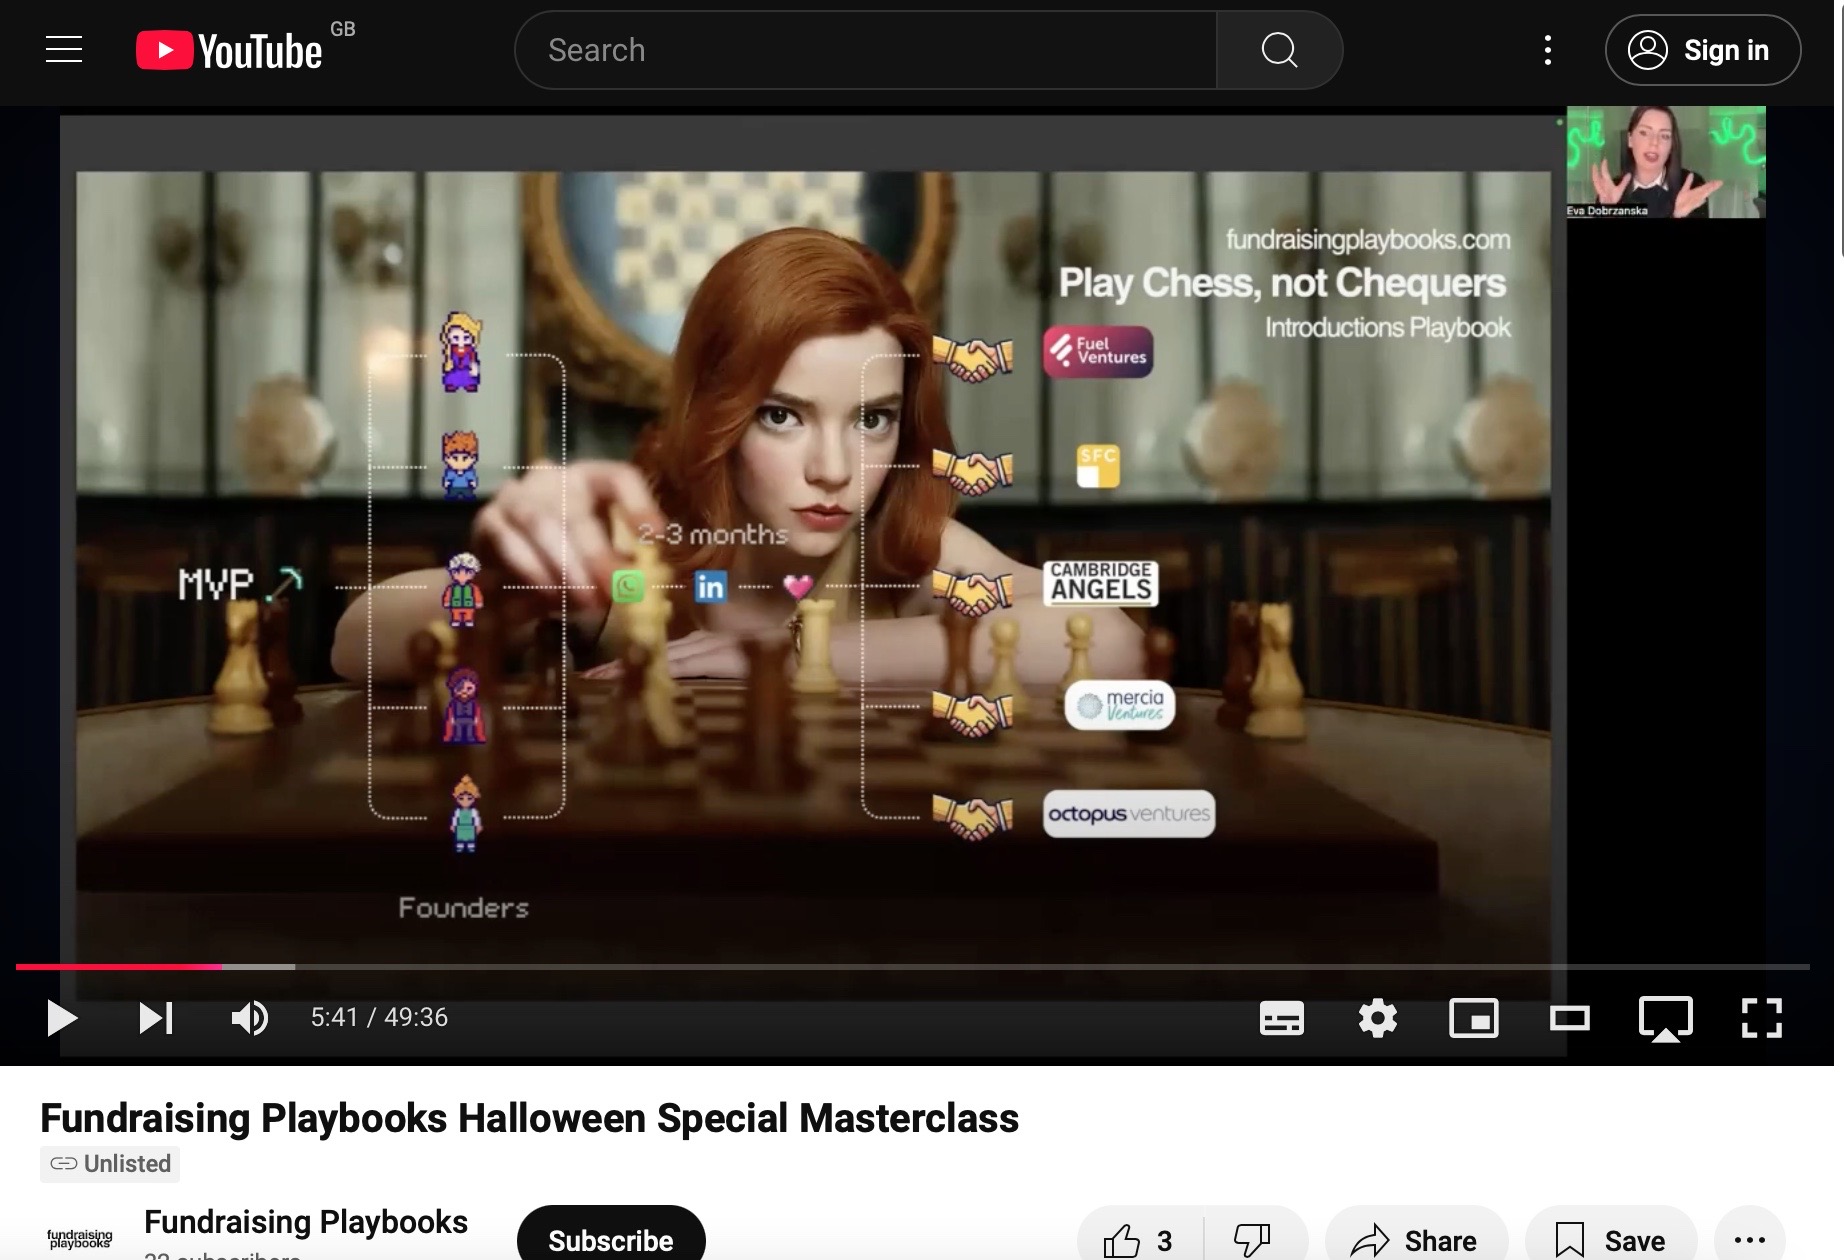The width and height of the screenshot is (1844, 1260).
Task: Seek along the video progress bar
Action: point(912,967)
